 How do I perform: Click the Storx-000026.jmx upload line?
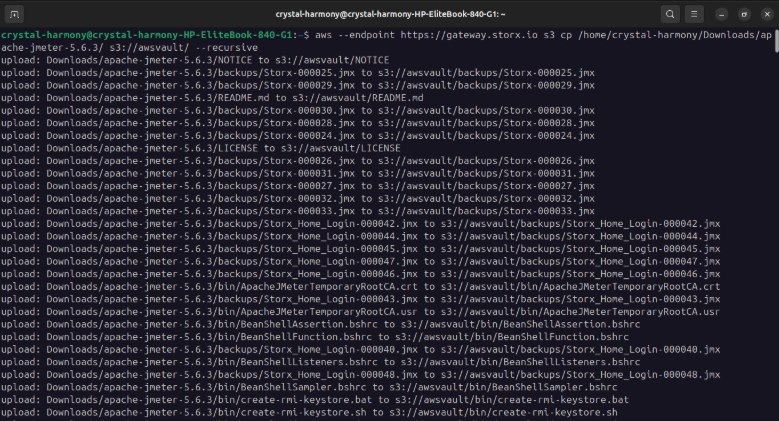(x=298, y=161)
